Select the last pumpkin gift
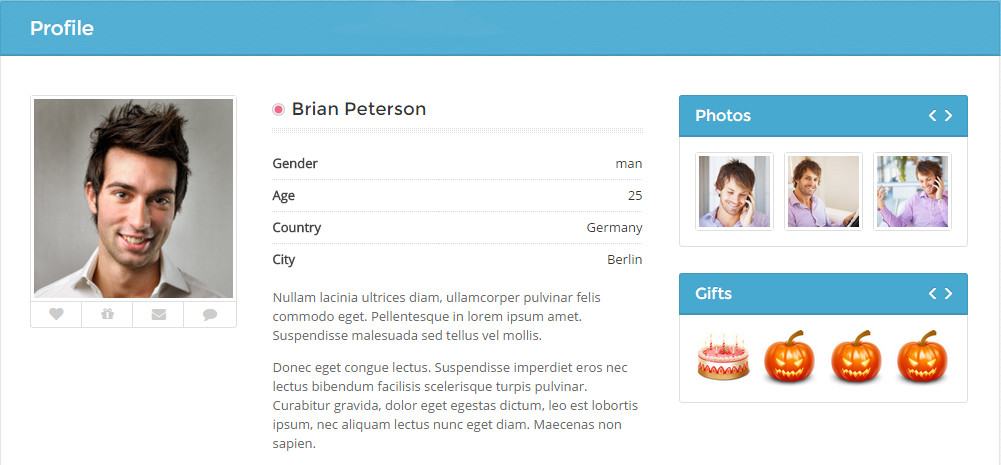 coord(922,357)
